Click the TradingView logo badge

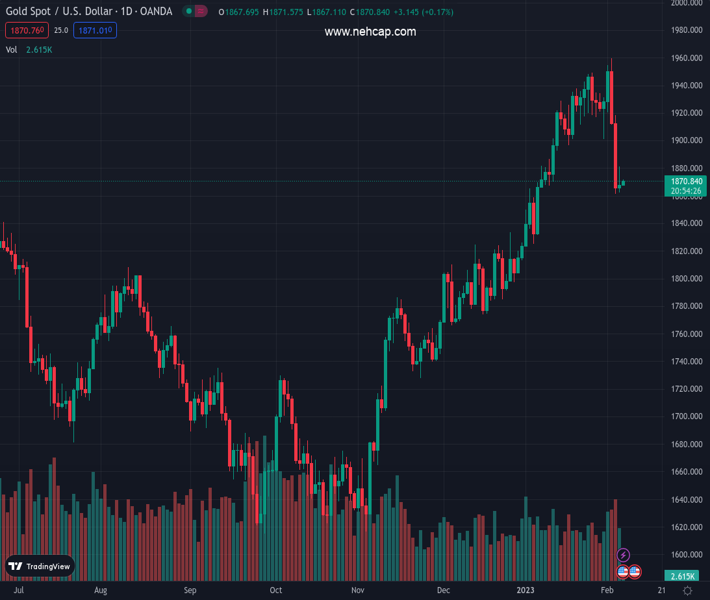tap(40, 566)
